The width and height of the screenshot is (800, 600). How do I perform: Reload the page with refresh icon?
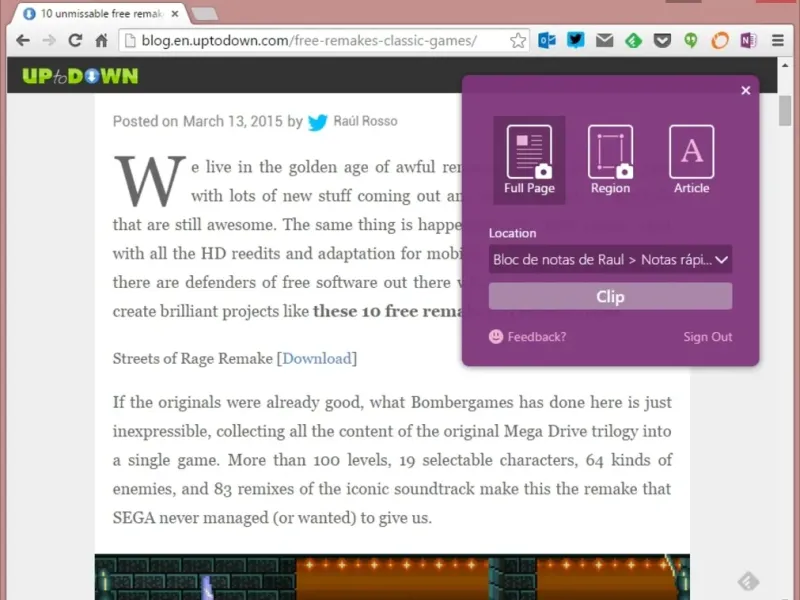[x=76, y=40]
